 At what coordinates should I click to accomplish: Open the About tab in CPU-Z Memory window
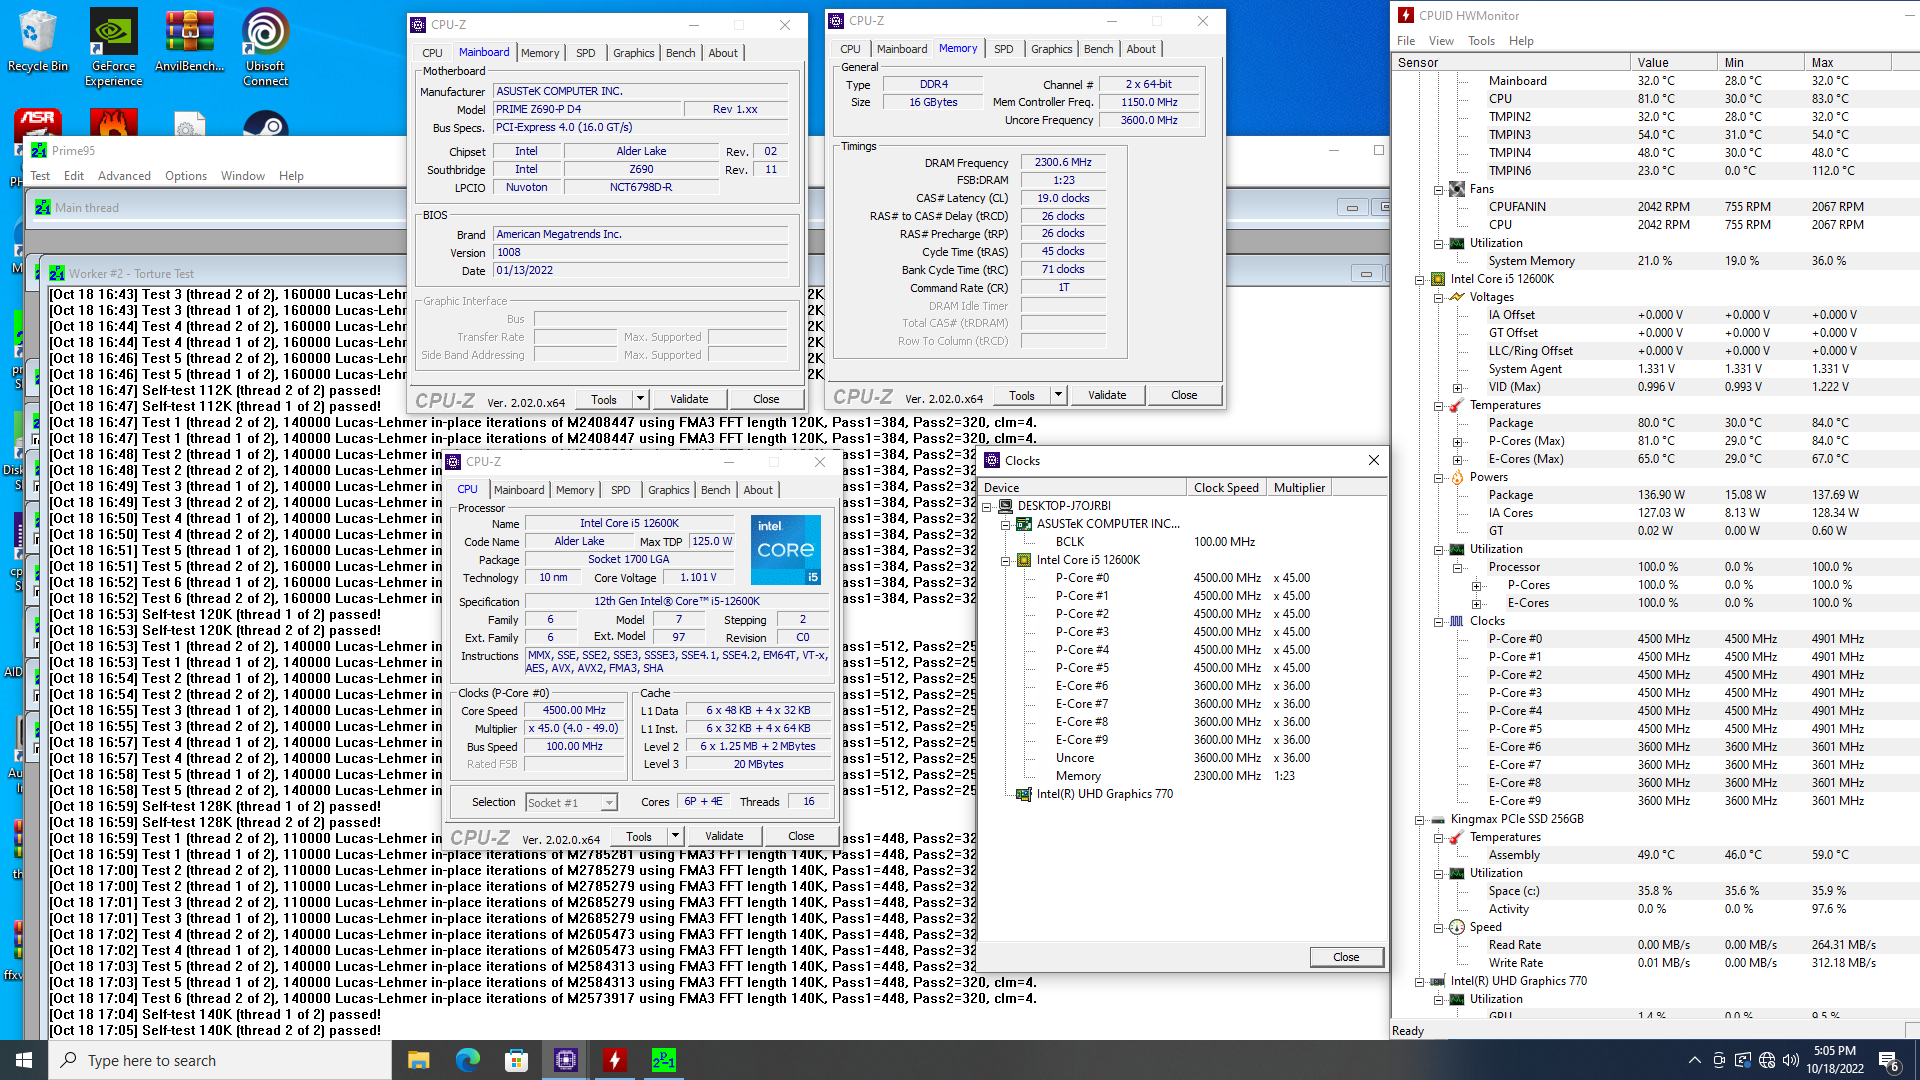[1141, 49]
